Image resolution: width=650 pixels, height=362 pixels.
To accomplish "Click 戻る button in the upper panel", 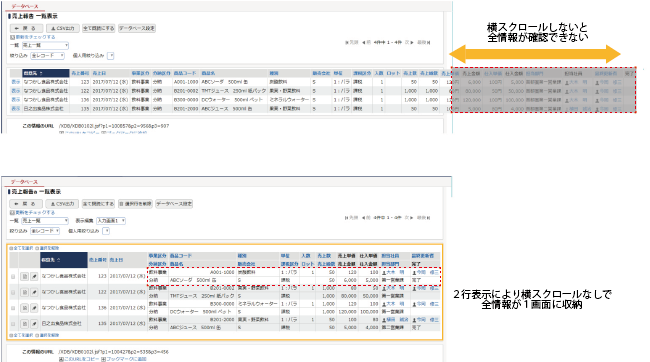I will (x=26, y=28).
